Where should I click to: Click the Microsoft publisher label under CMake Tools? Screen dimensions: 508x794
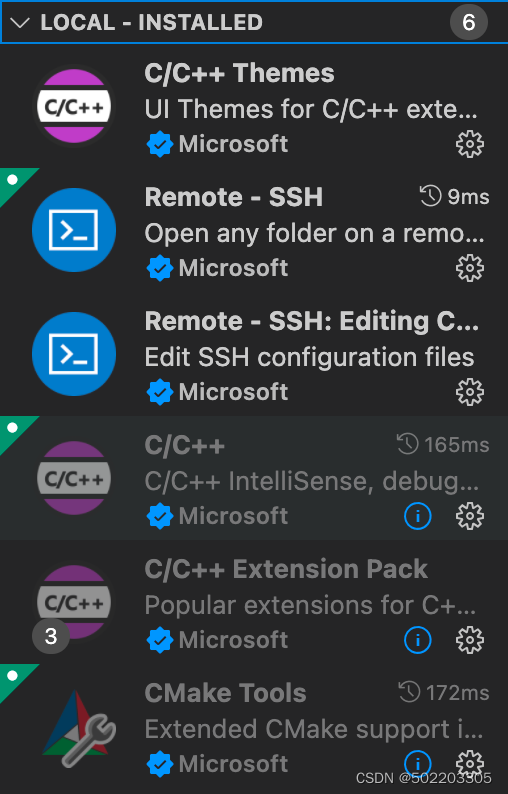tap(233, 764)
